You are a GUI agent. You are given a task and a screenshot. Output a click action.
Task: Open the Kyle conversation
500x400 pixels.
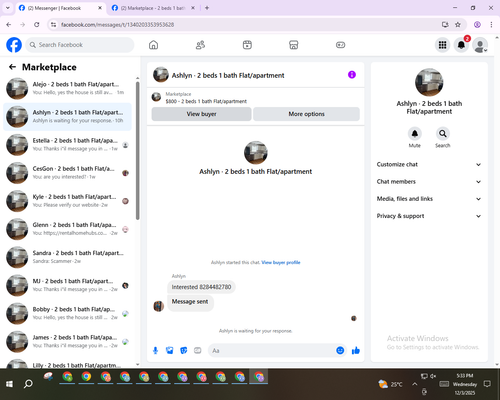coord(67,201)
